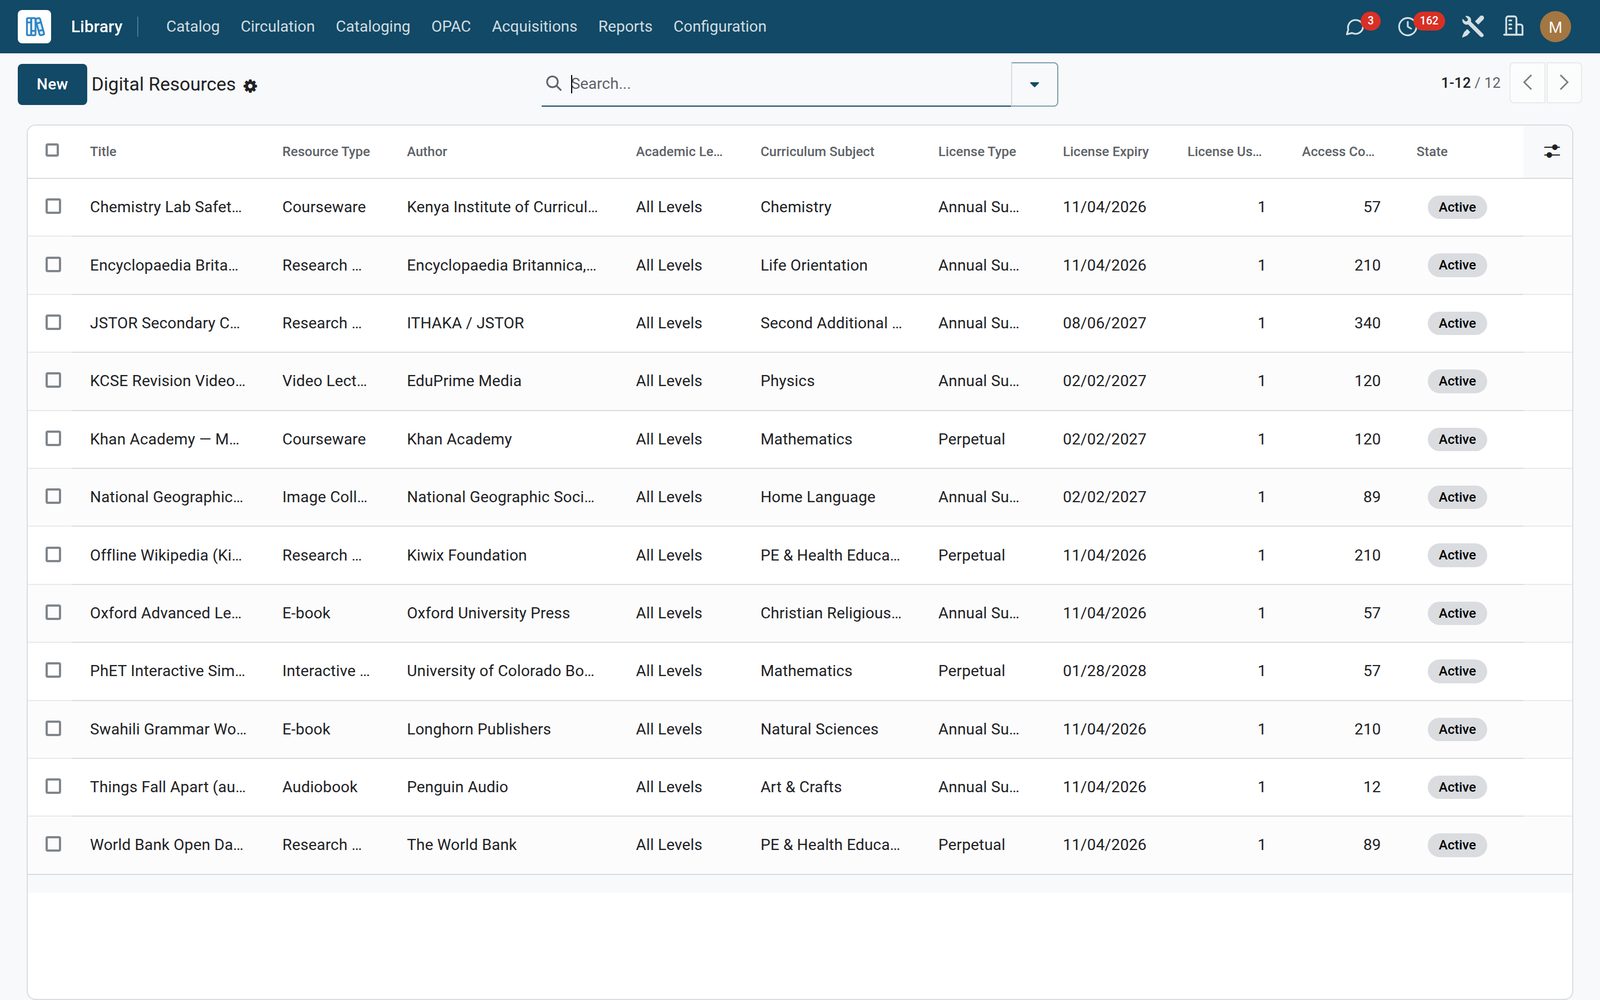Open the activities clock icon
This screenshot has width=1600, height=1000.
(x=1408, y=27)
